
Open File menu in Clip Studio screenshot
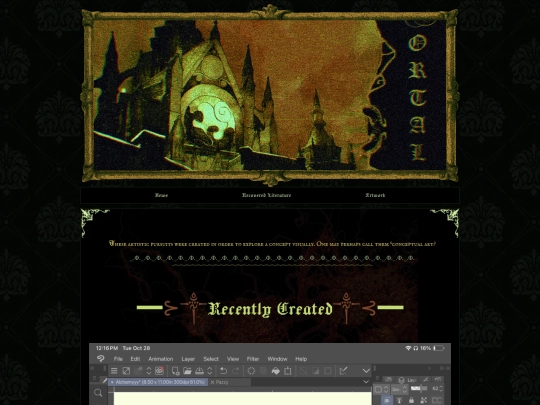pyautogui.click(x=118, y=359)
